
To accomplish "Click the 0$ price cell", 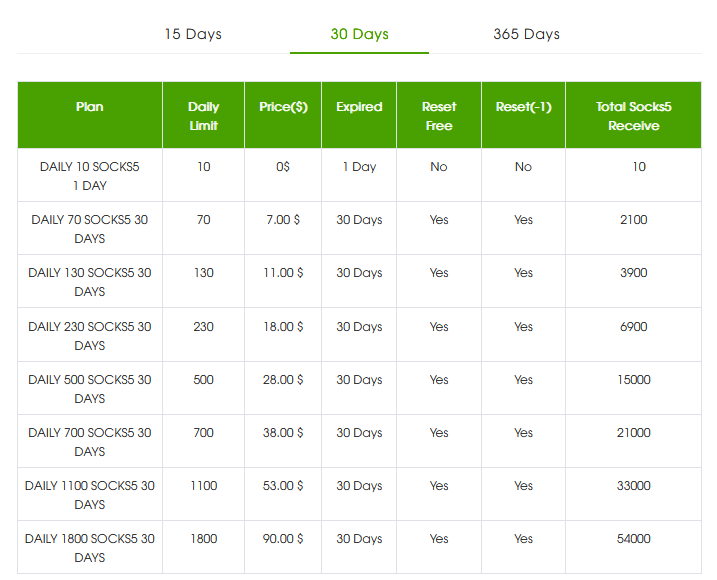I will pyautogui.click(x=283, y=167).
